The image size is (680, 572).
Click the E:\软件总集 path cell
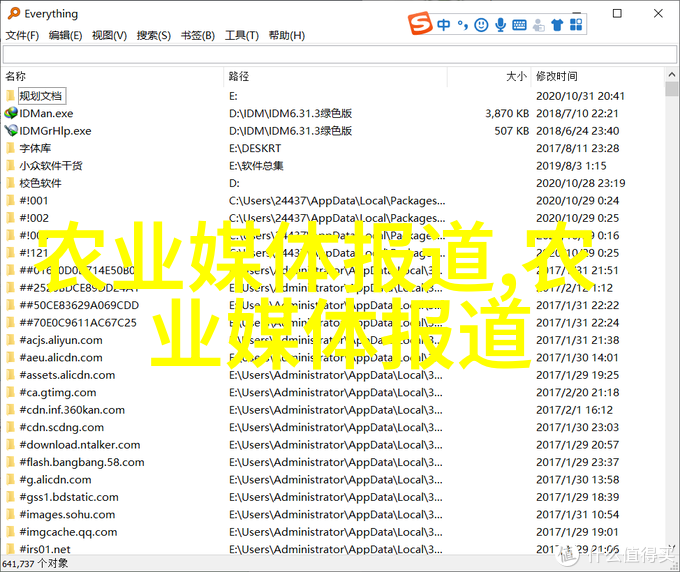click(256, 166)
